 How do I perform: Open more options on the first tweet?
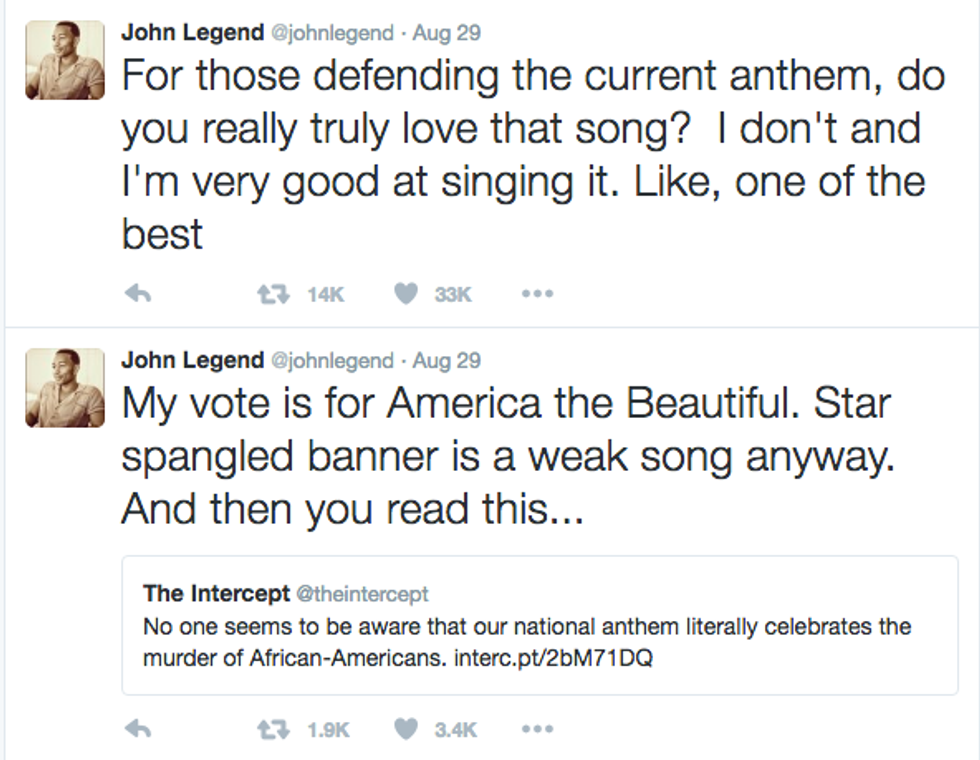pos(536,294)
